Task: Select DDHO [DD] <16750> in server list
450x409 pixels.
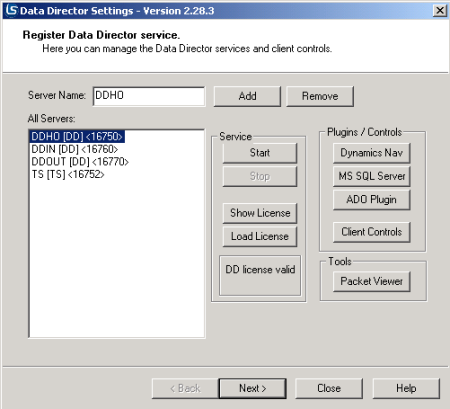Action: point(77,136)
